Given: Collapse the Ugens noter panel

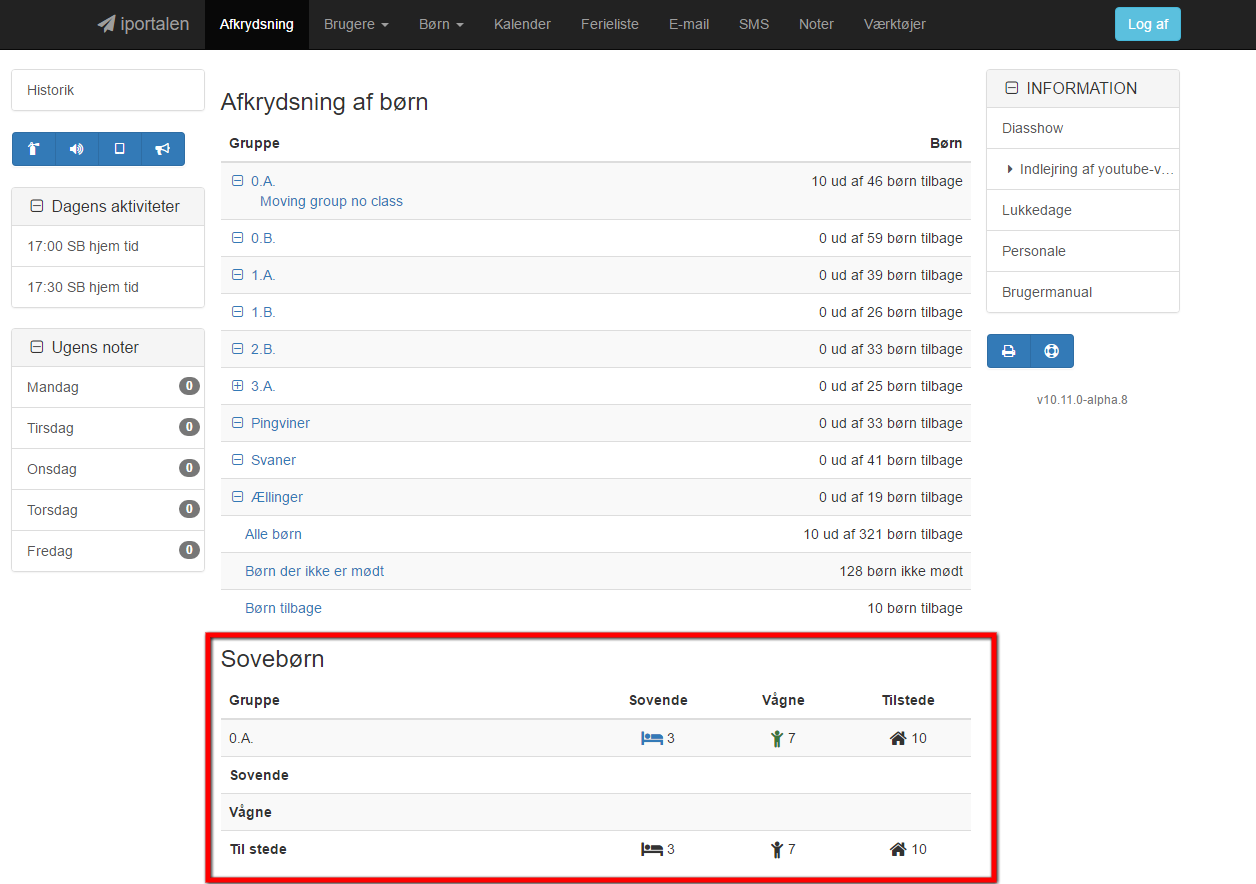Looking at the screenshot, I should pos(37,347).
